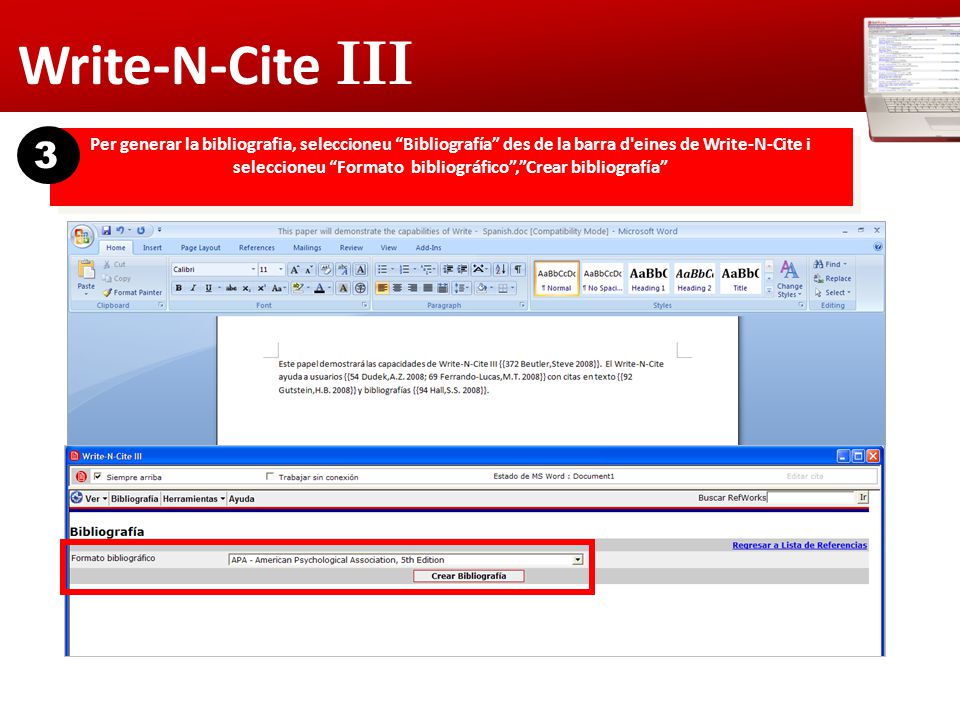Click Replace in the Editing group

[833, 279]
